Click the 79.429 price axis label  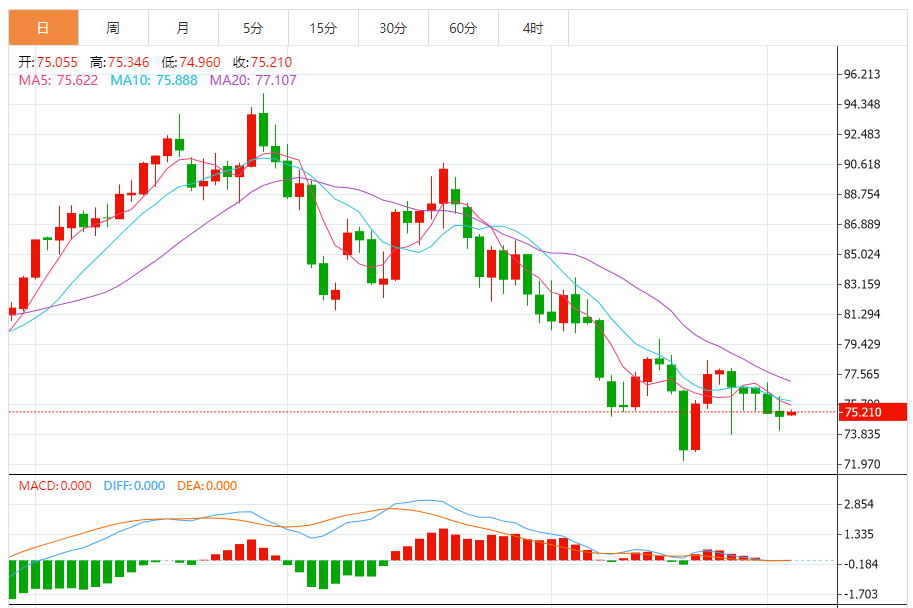(862, 344)
